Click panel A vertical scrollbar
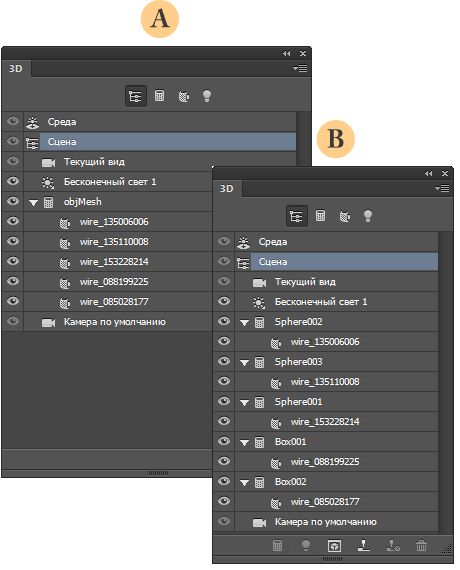This screenshot has width=460, height=570. click(303, 138)
